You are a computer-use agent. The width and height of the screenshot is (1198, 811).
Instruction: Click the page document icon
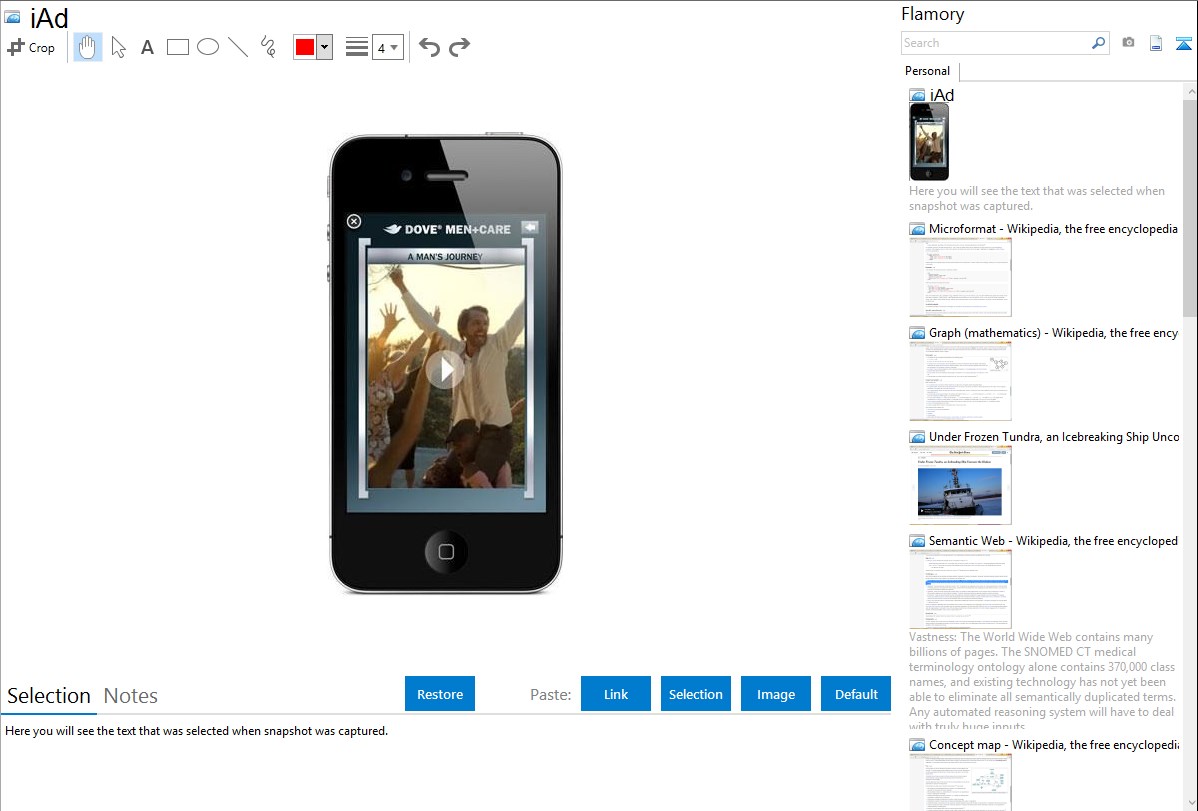click(x=1156, y=43)
